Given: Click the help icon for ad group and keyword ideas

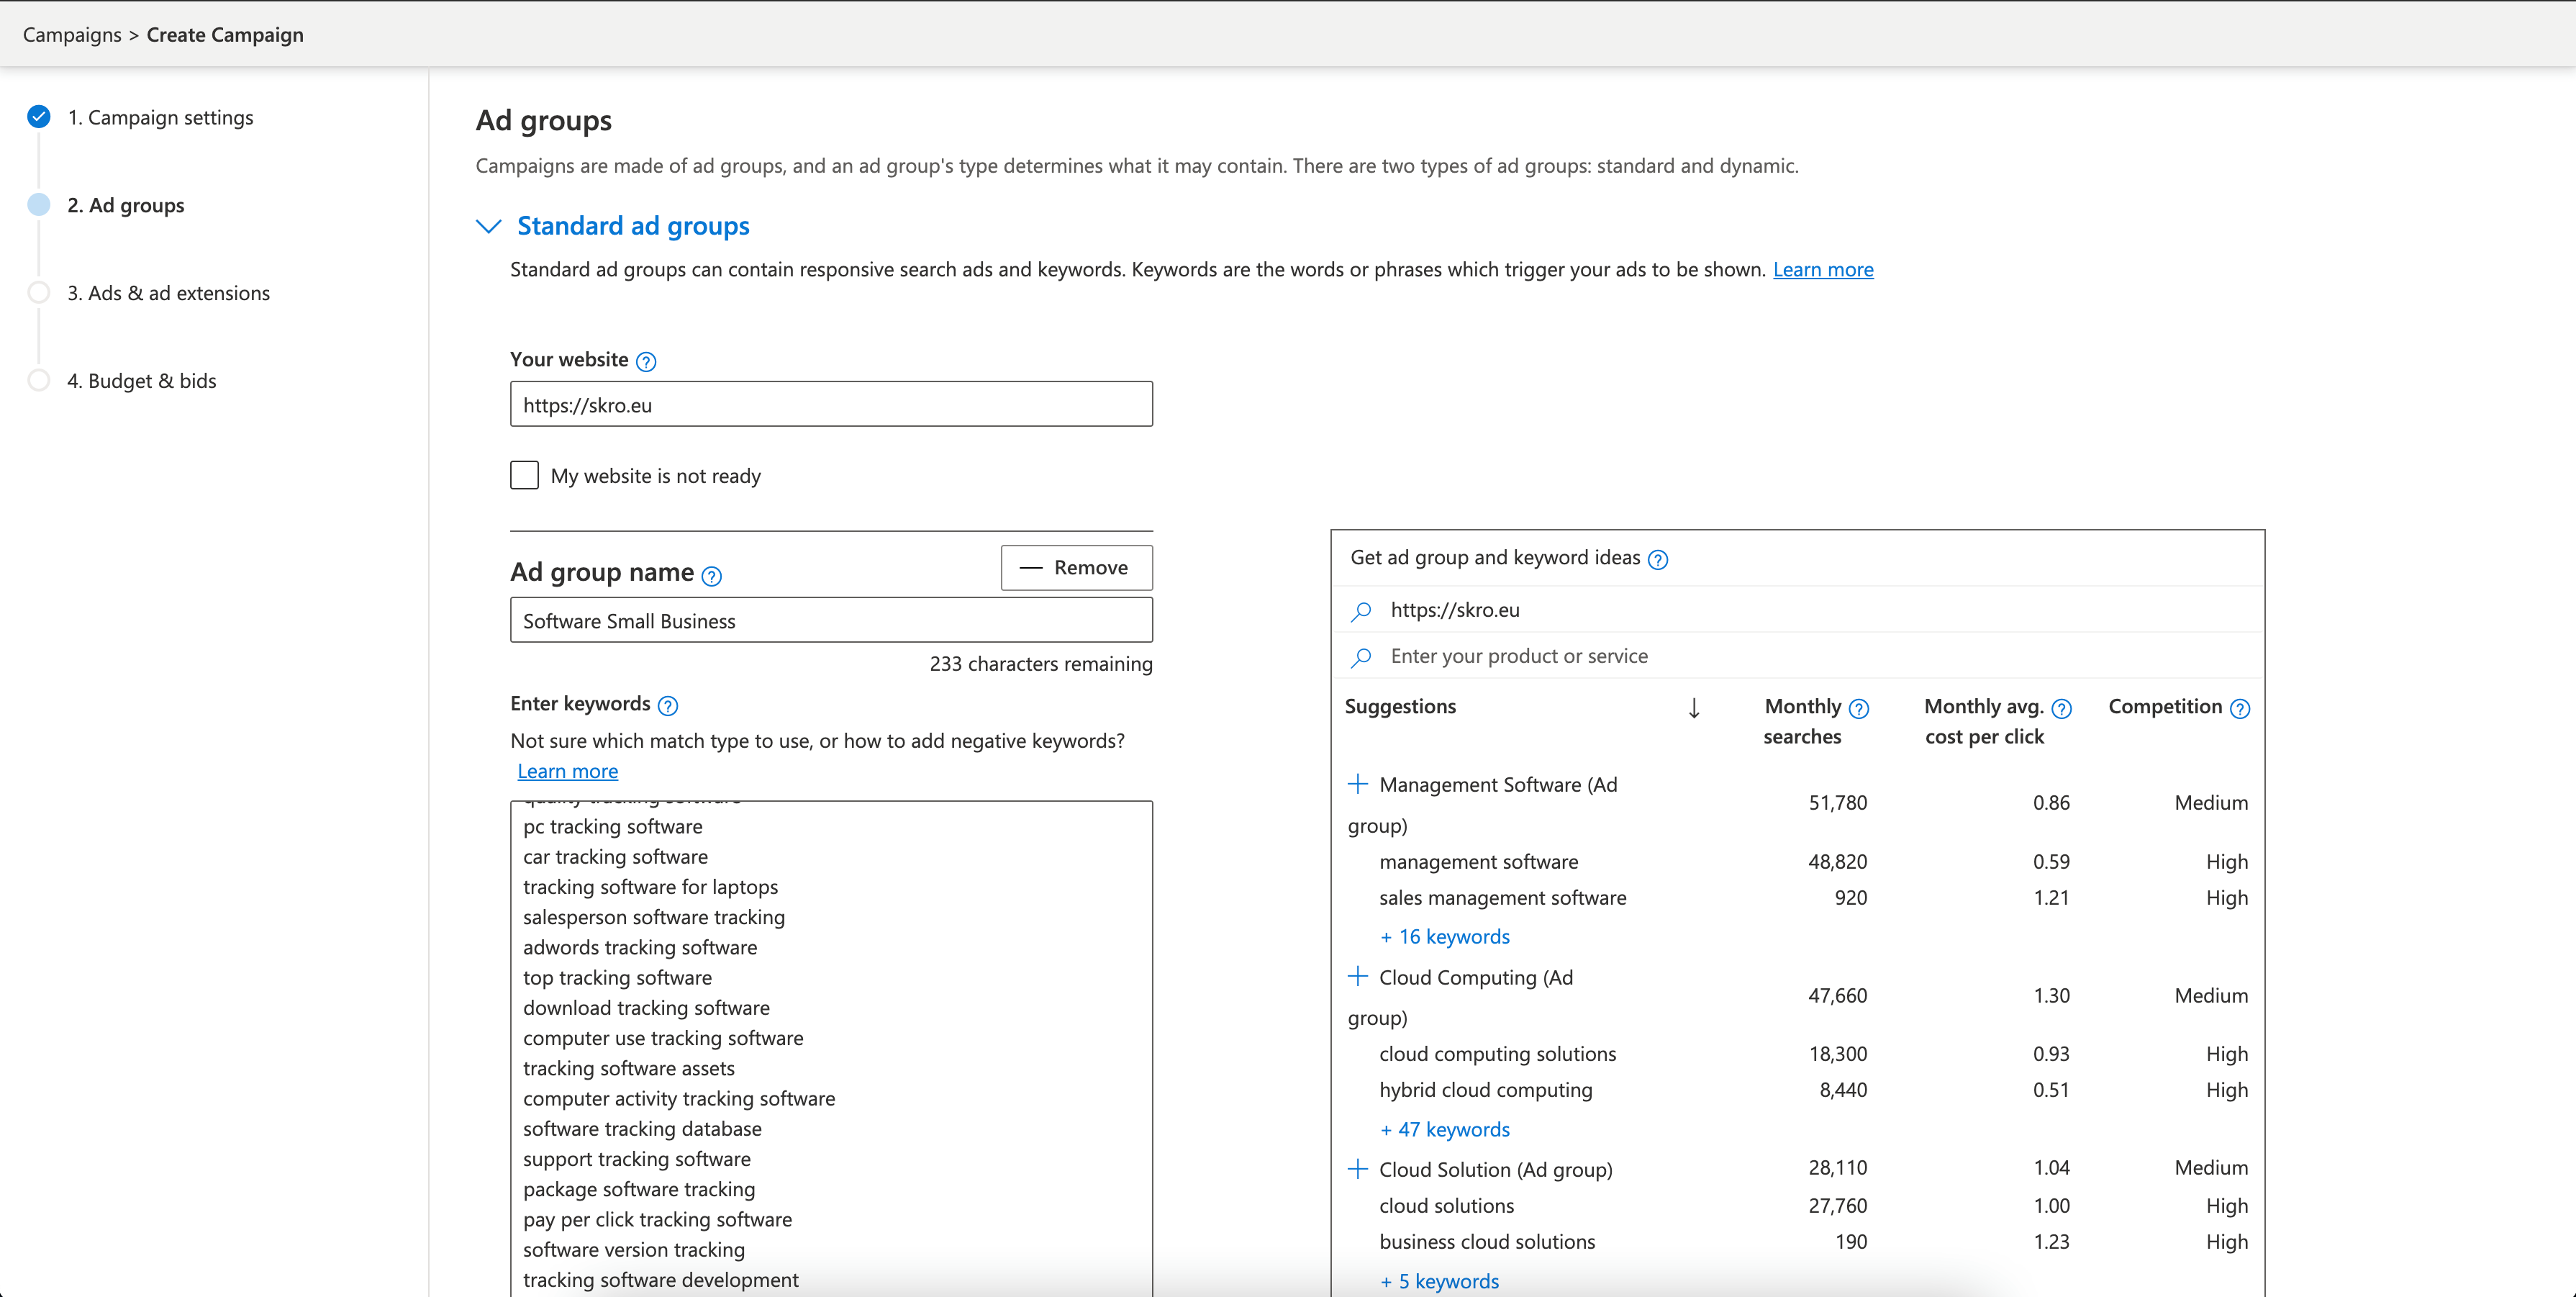Looking at the screenshot, I should (x=1657, y=559).
